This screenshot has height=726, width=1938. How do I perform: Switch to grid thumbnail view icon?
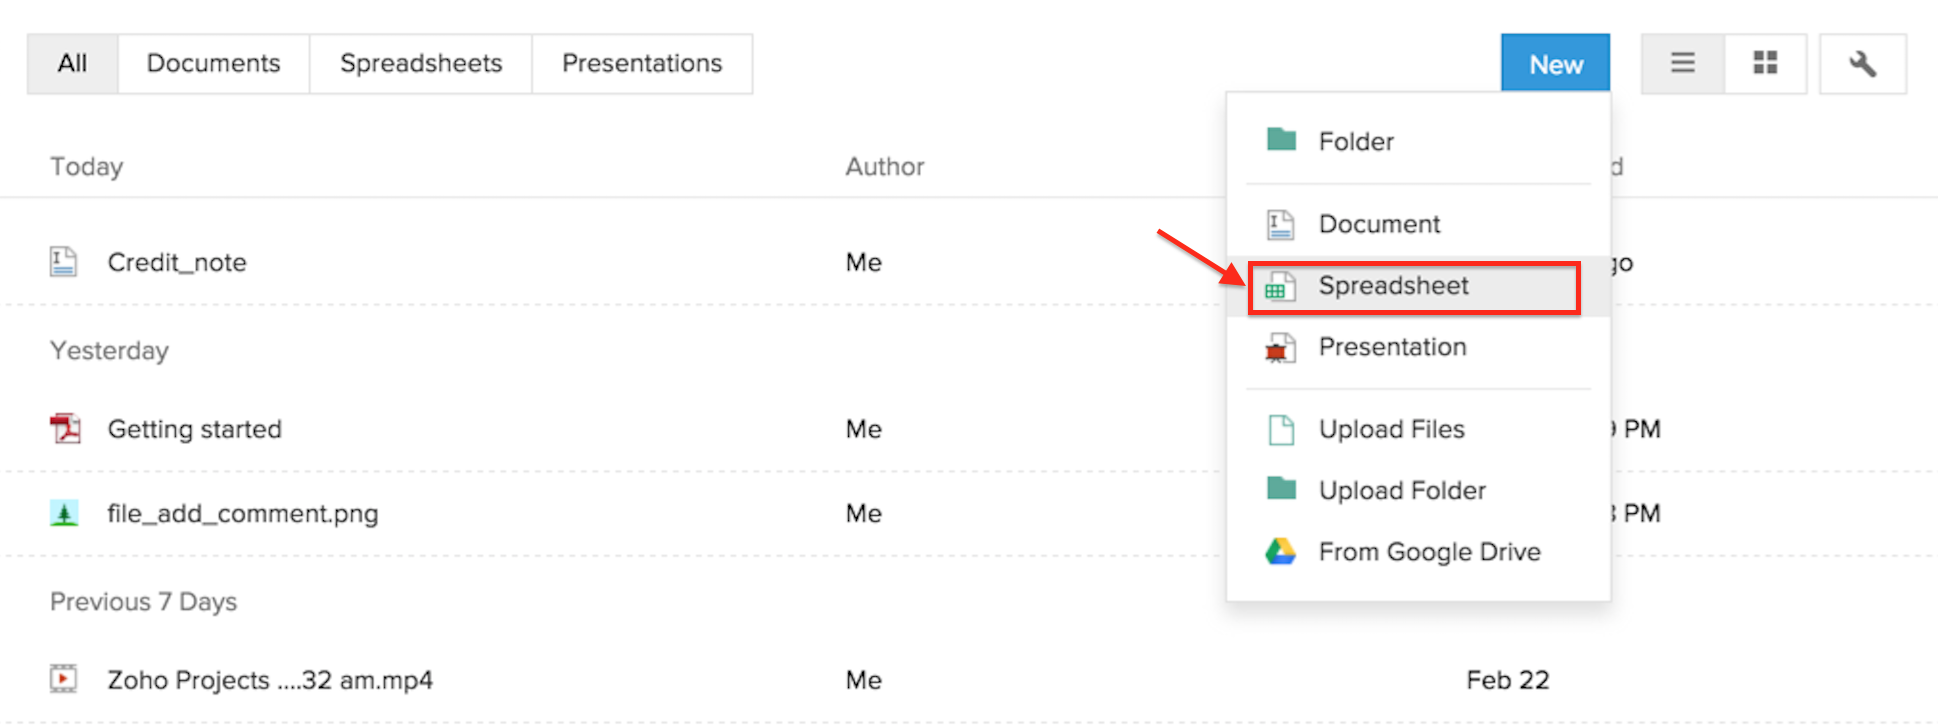pos(1765,64)
